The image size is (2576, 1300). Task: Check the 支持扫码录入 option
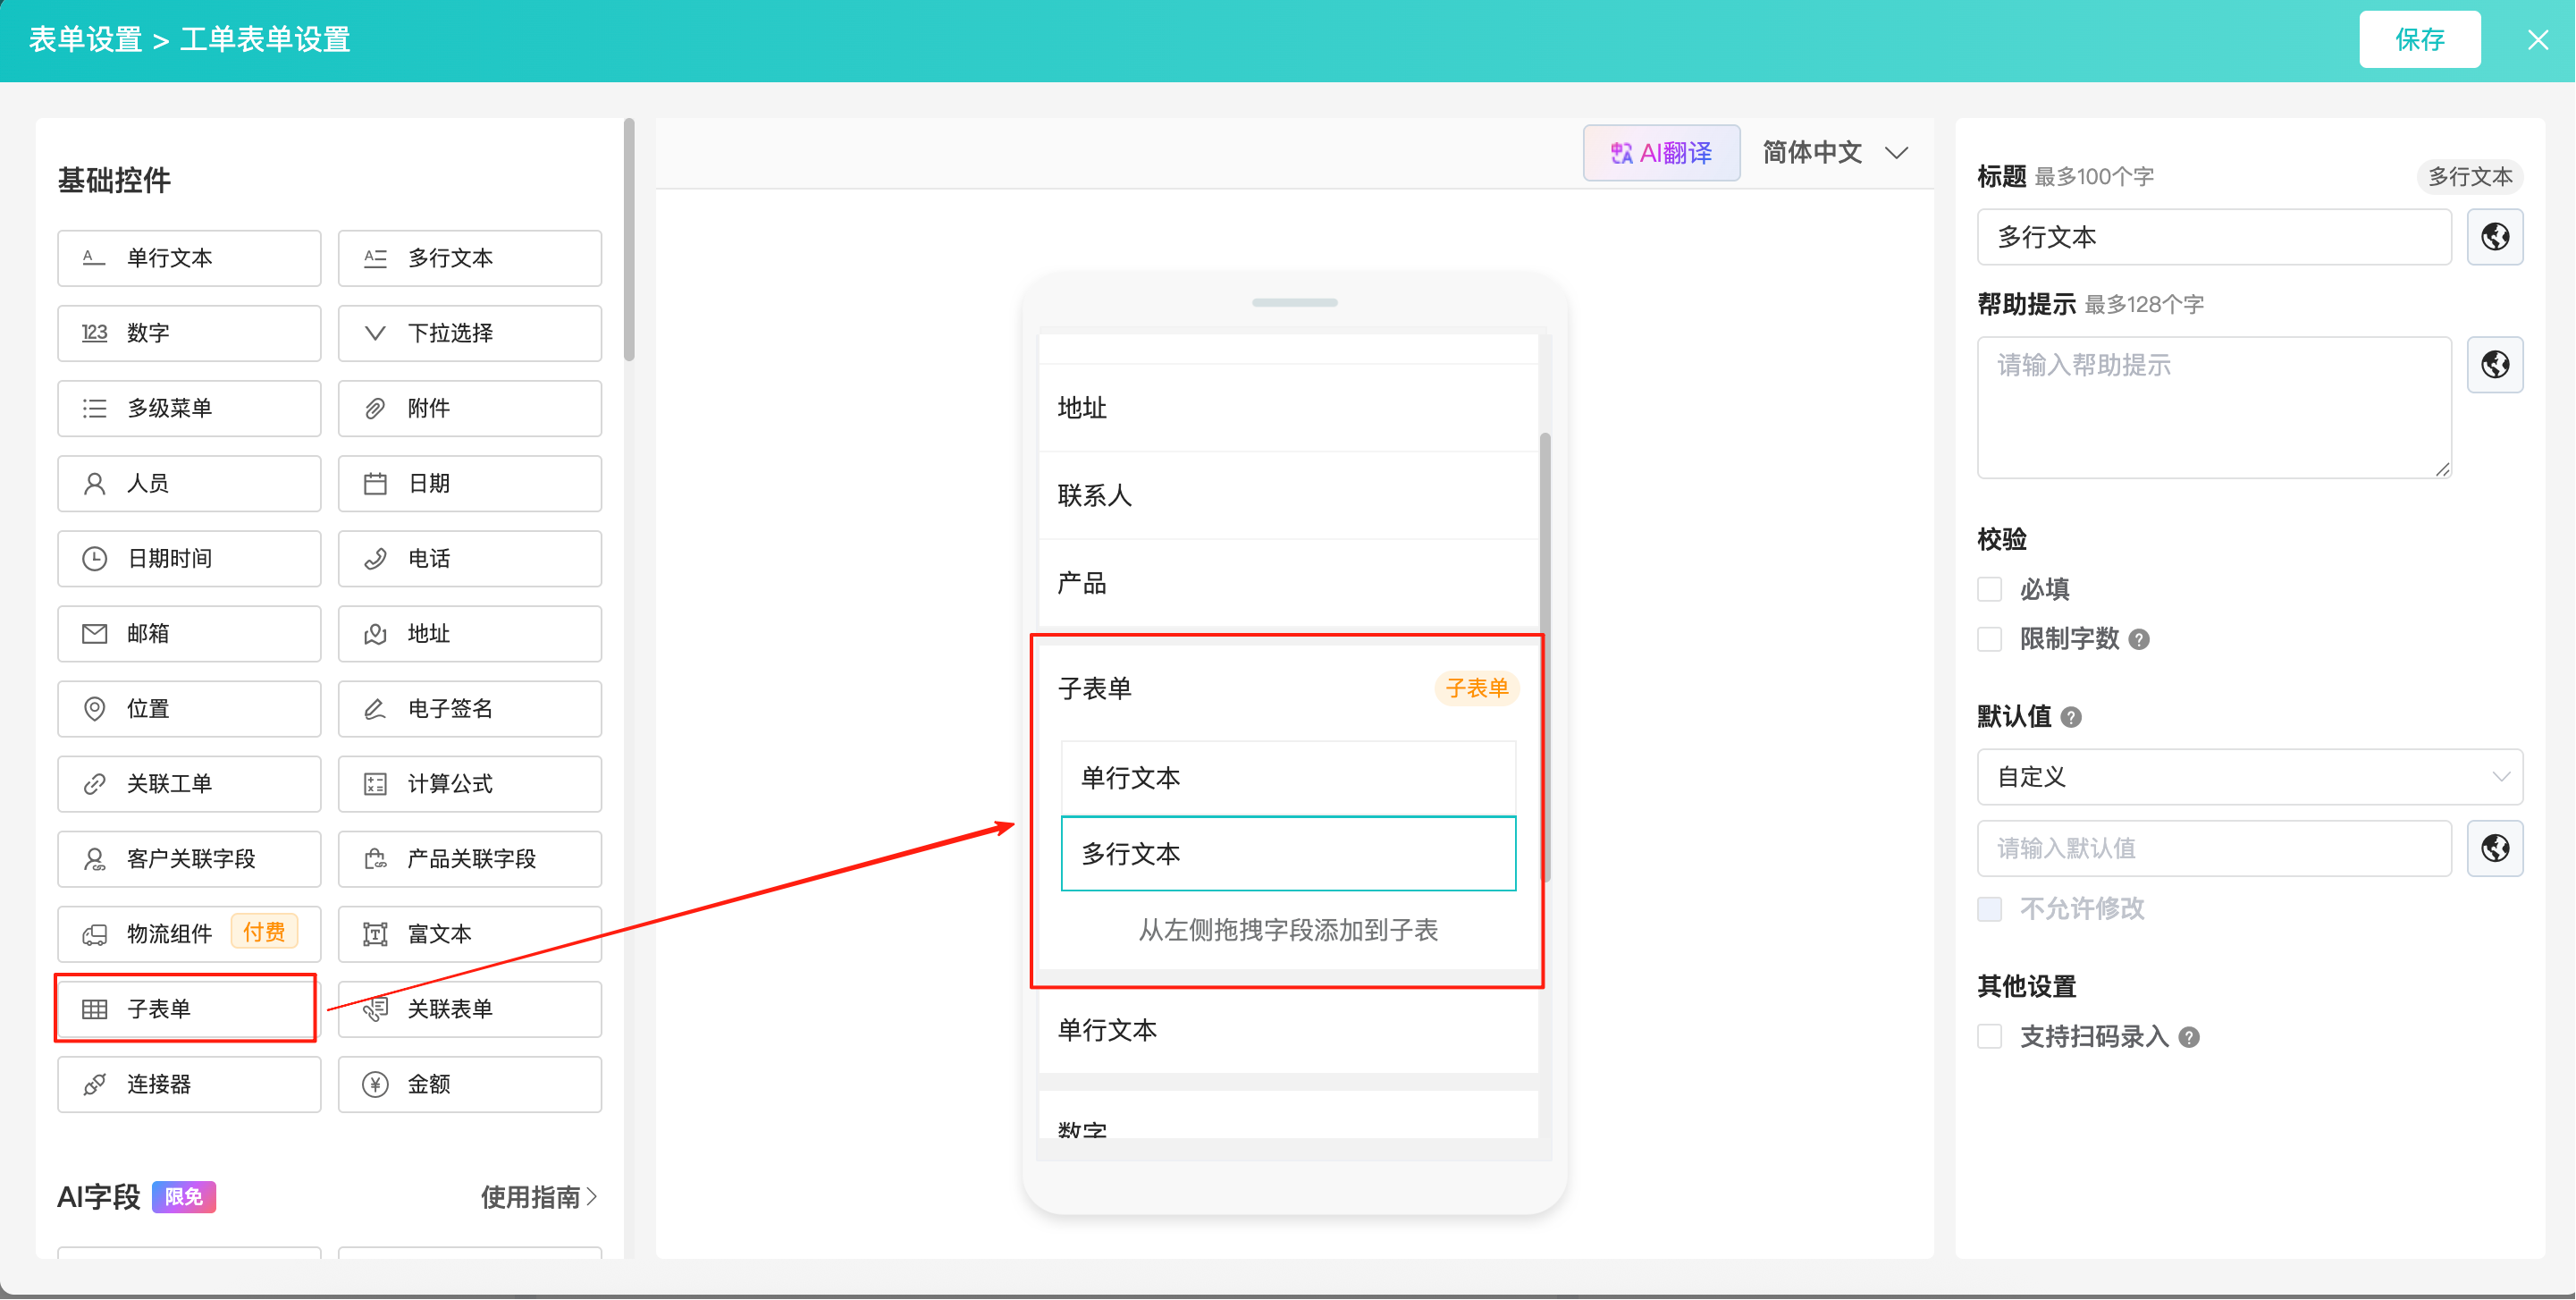1990,1037
